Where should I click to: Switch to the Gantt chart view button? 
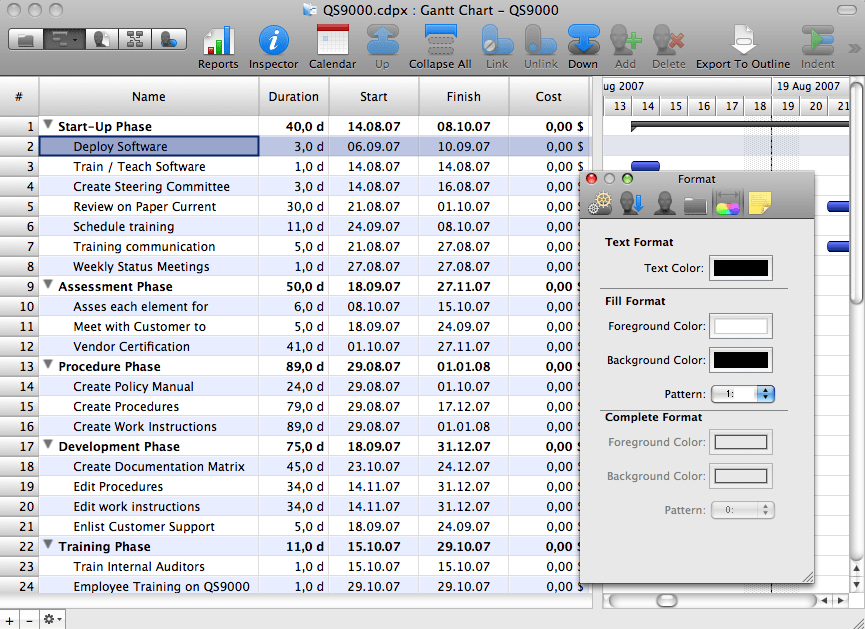click(x=64, y=40)
